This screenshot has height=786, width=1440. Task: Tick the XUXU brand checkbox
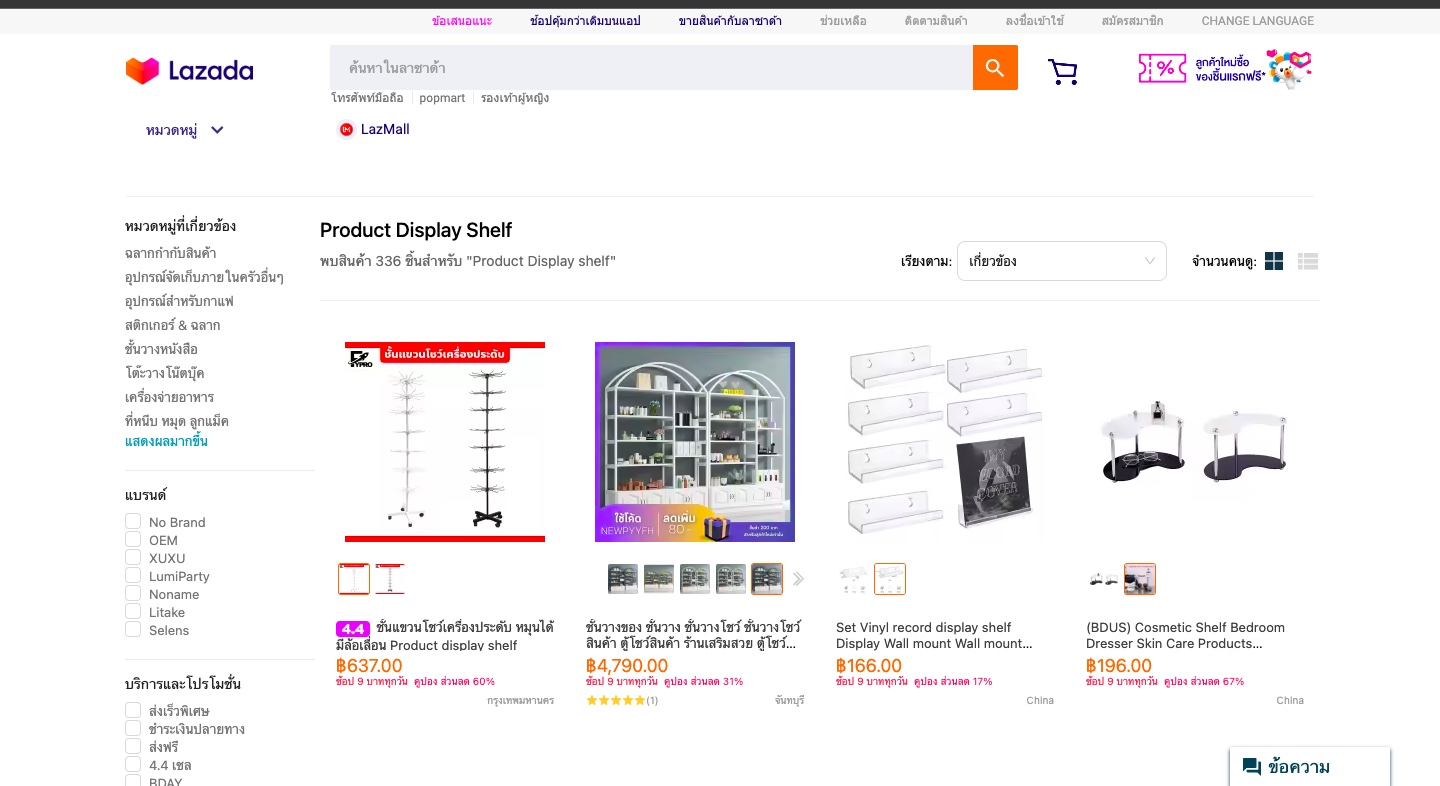[x=133, y=558]
